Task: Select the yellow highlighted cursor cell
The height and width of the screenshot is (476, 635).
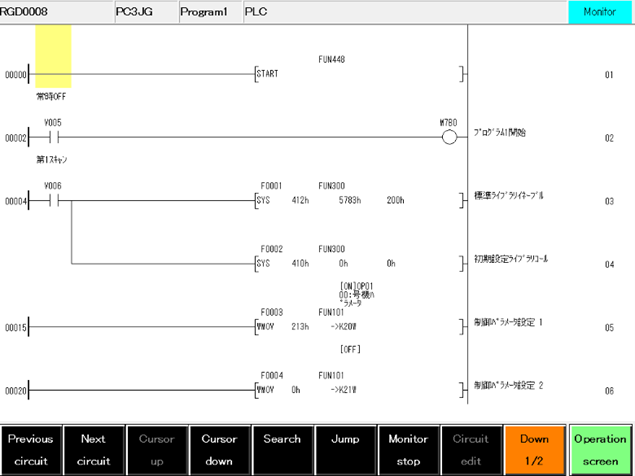Action: point(53,57)
